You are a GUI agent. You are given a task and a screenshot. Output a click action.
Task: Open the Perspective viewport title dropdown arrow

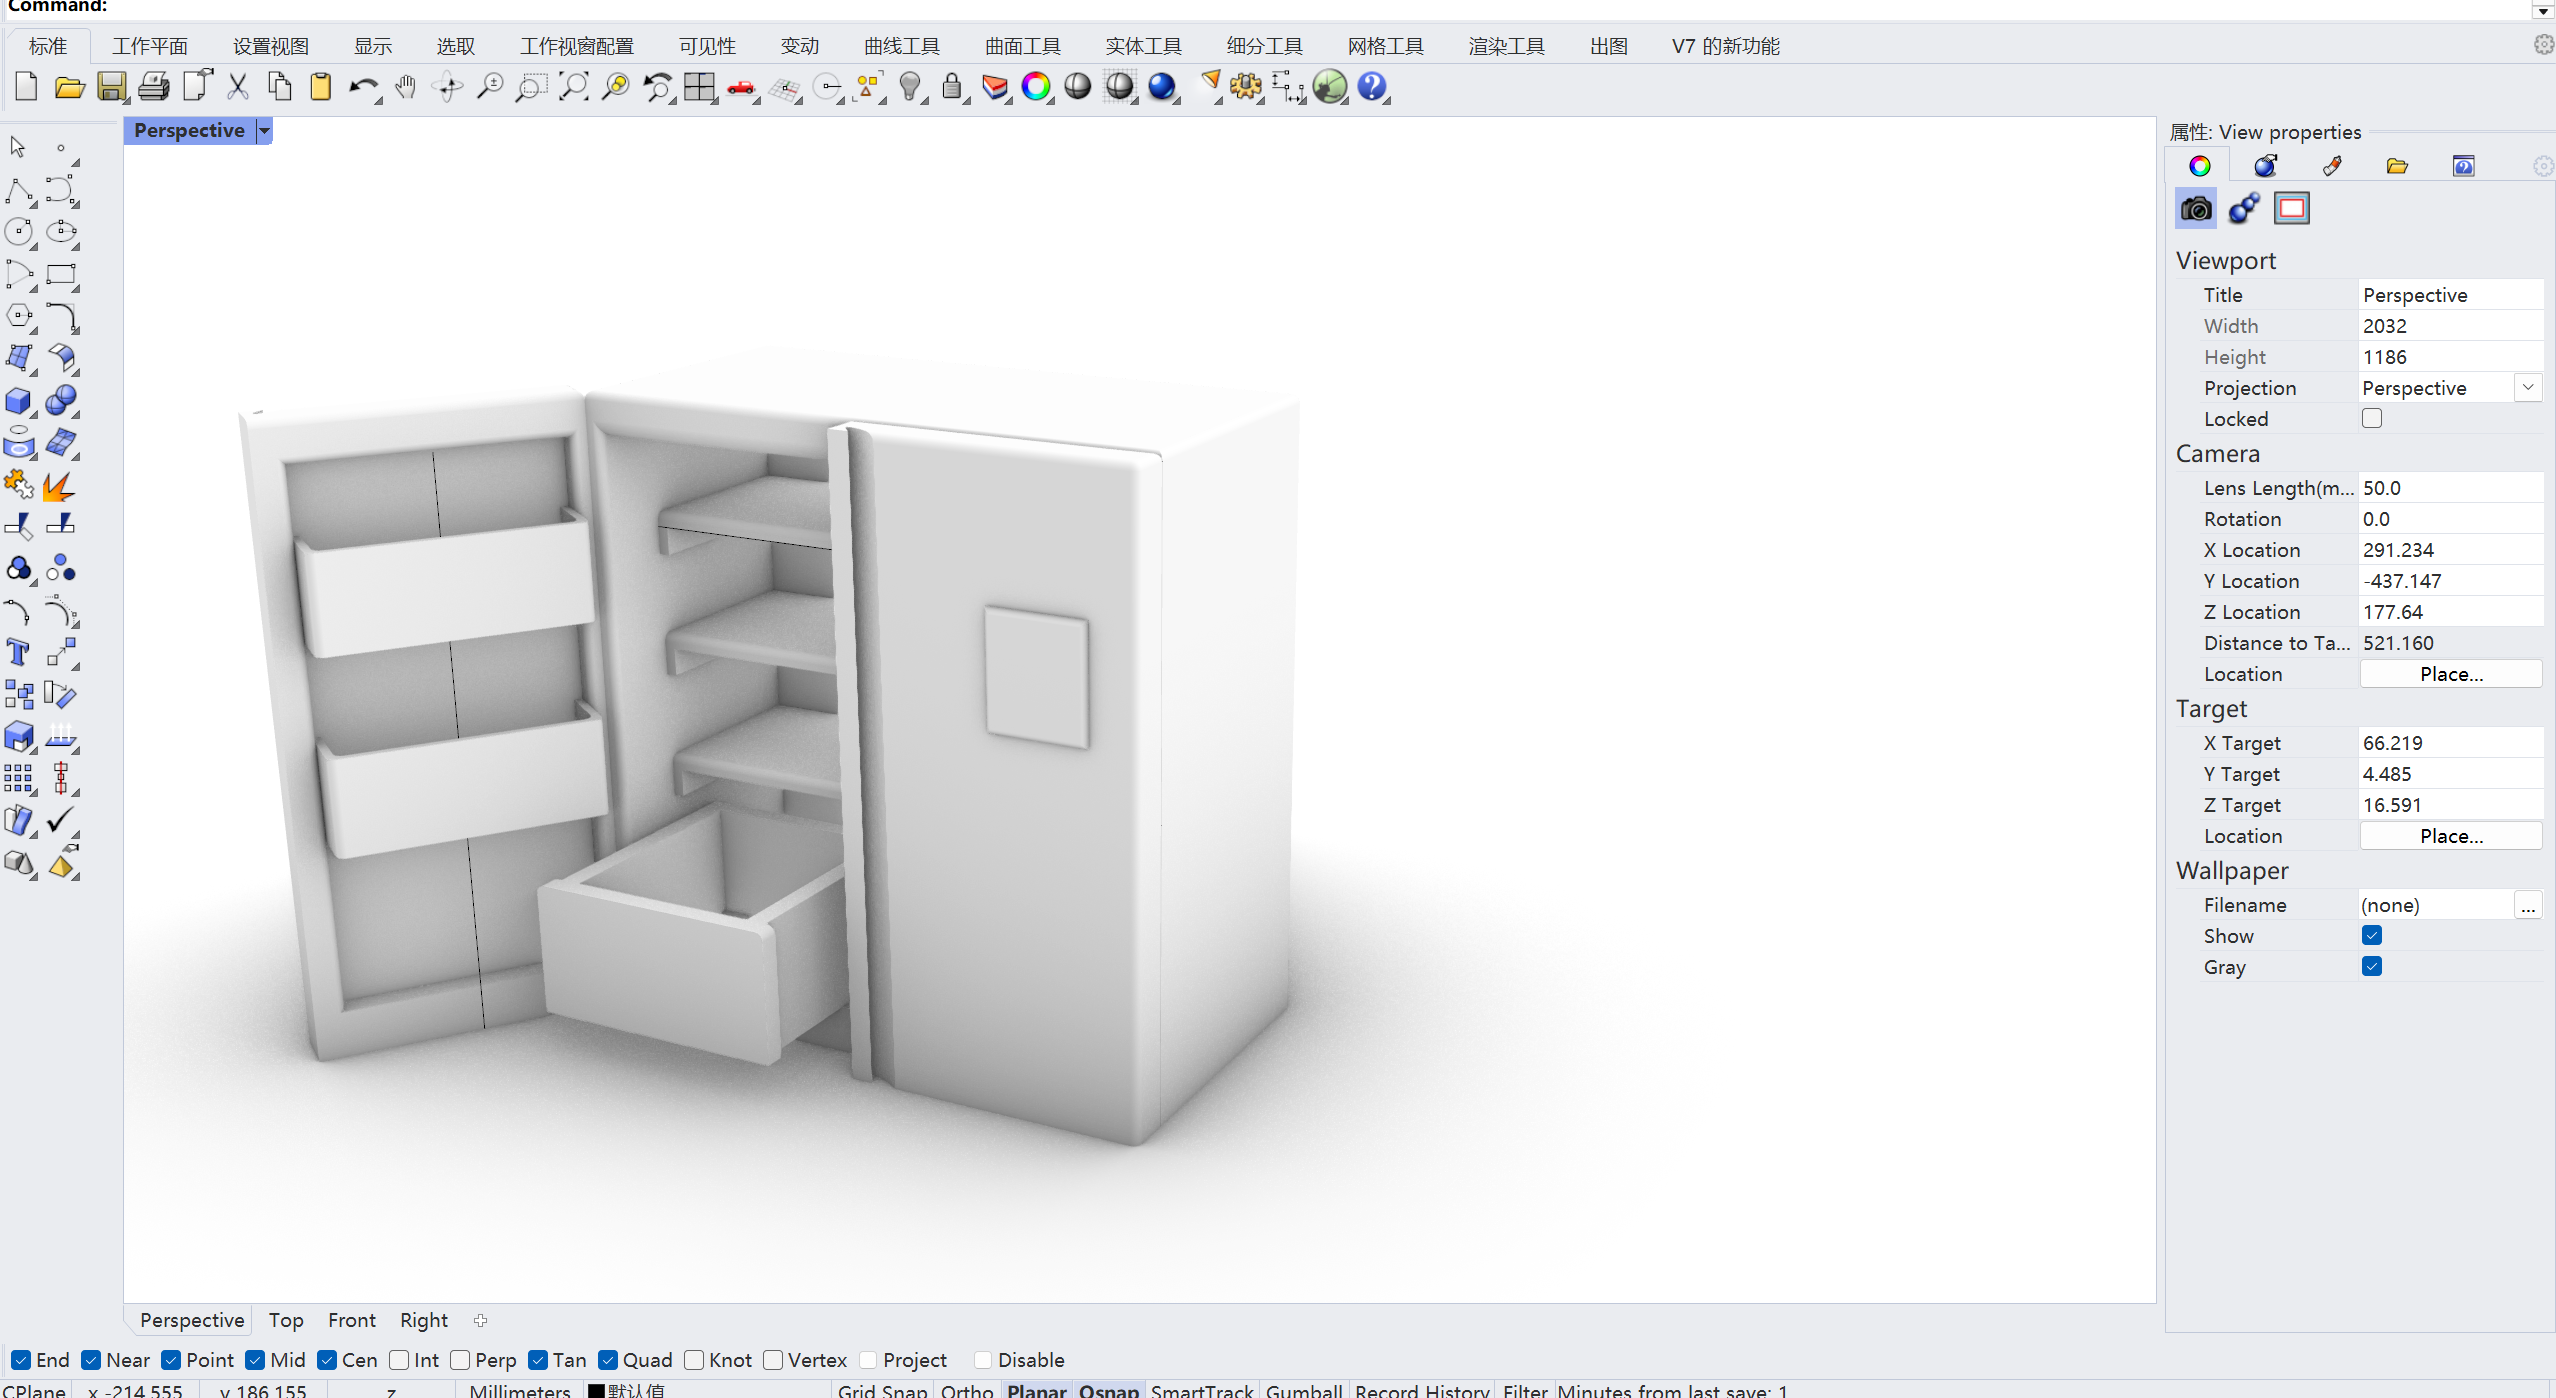[x=264, y=131]
